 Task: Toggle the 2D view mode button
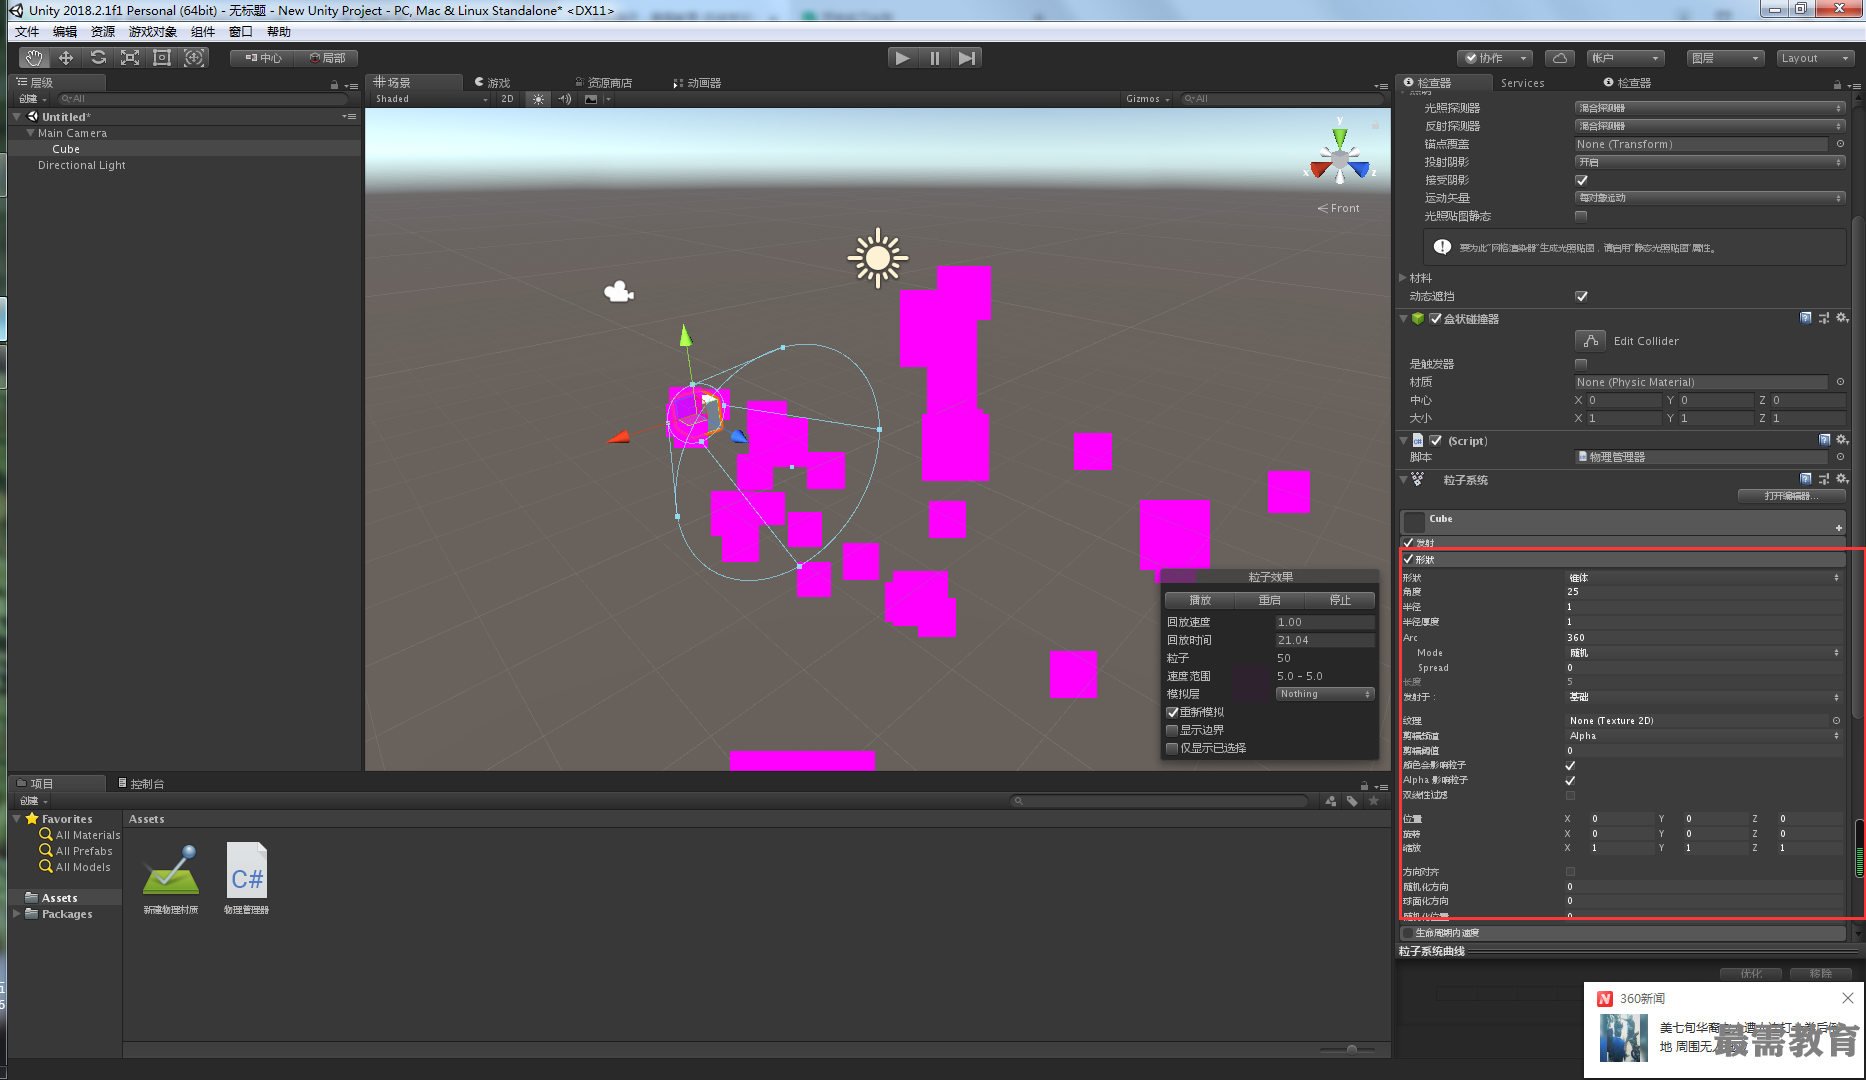coord(507,99)
